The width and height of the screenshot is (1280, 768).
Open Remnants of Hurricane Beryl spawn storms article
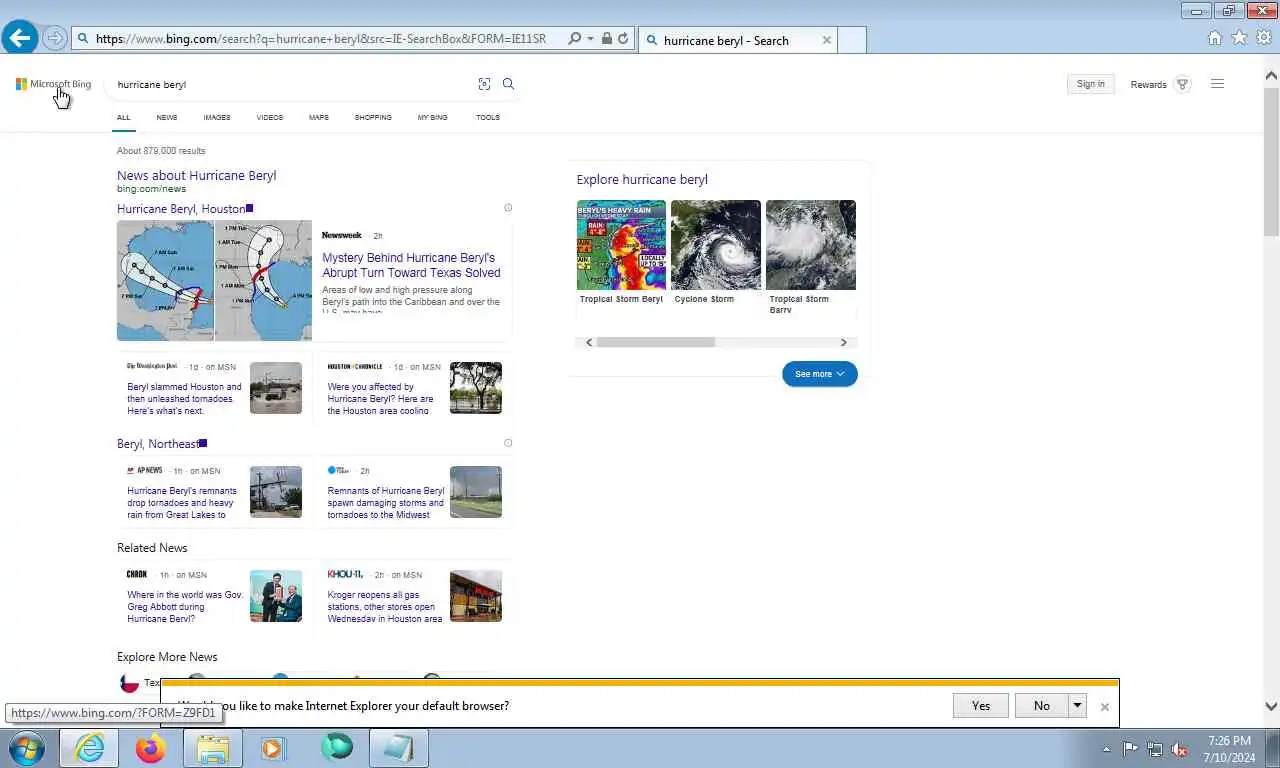[386, 502]
